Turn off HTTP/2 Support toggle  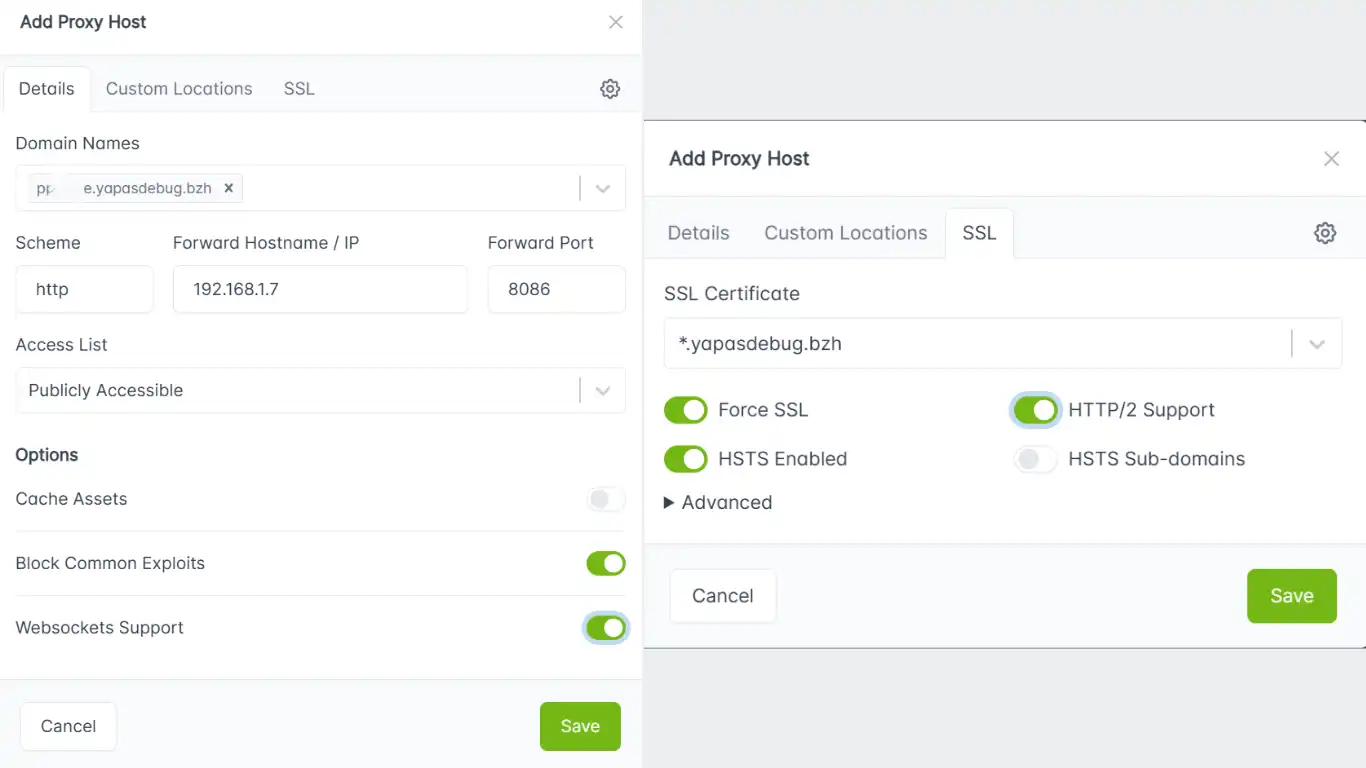[1035, 410]
